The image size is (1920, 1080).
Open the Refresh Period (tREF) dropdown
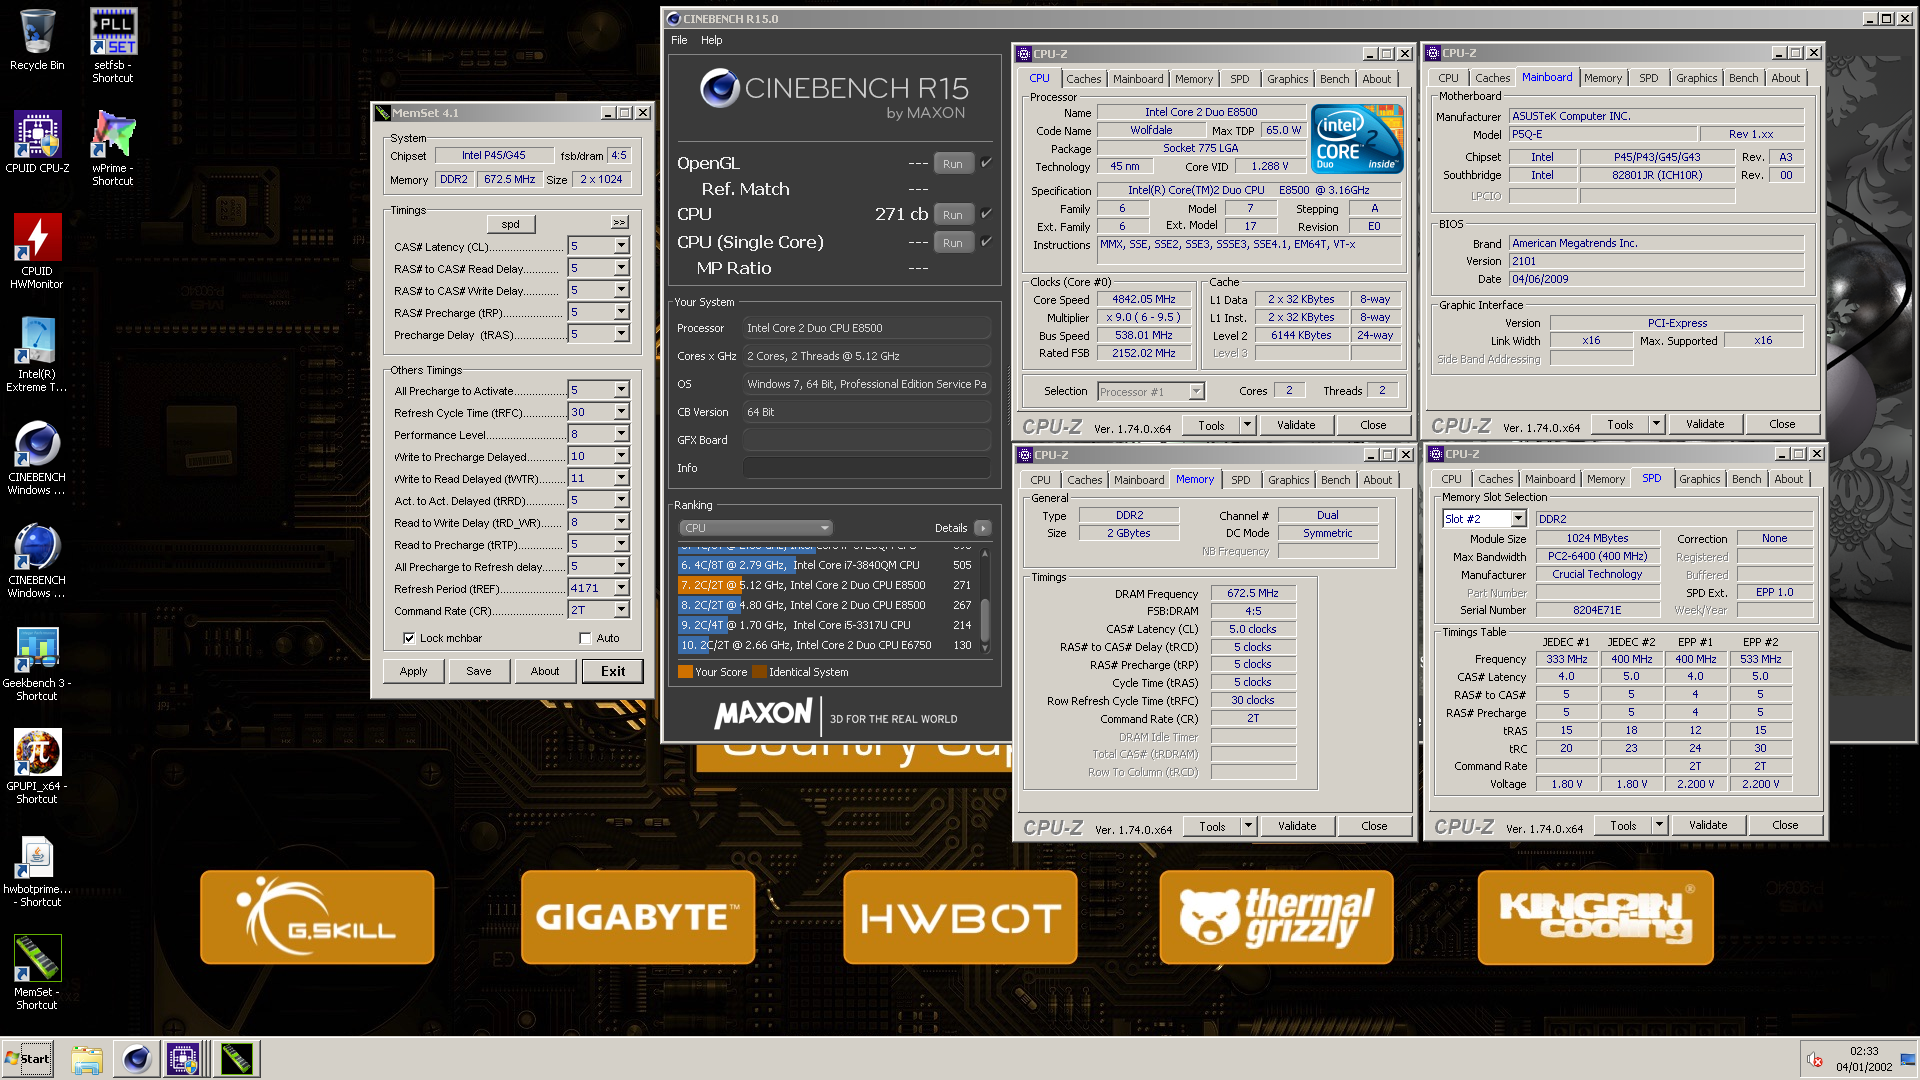tap(621, 588)
